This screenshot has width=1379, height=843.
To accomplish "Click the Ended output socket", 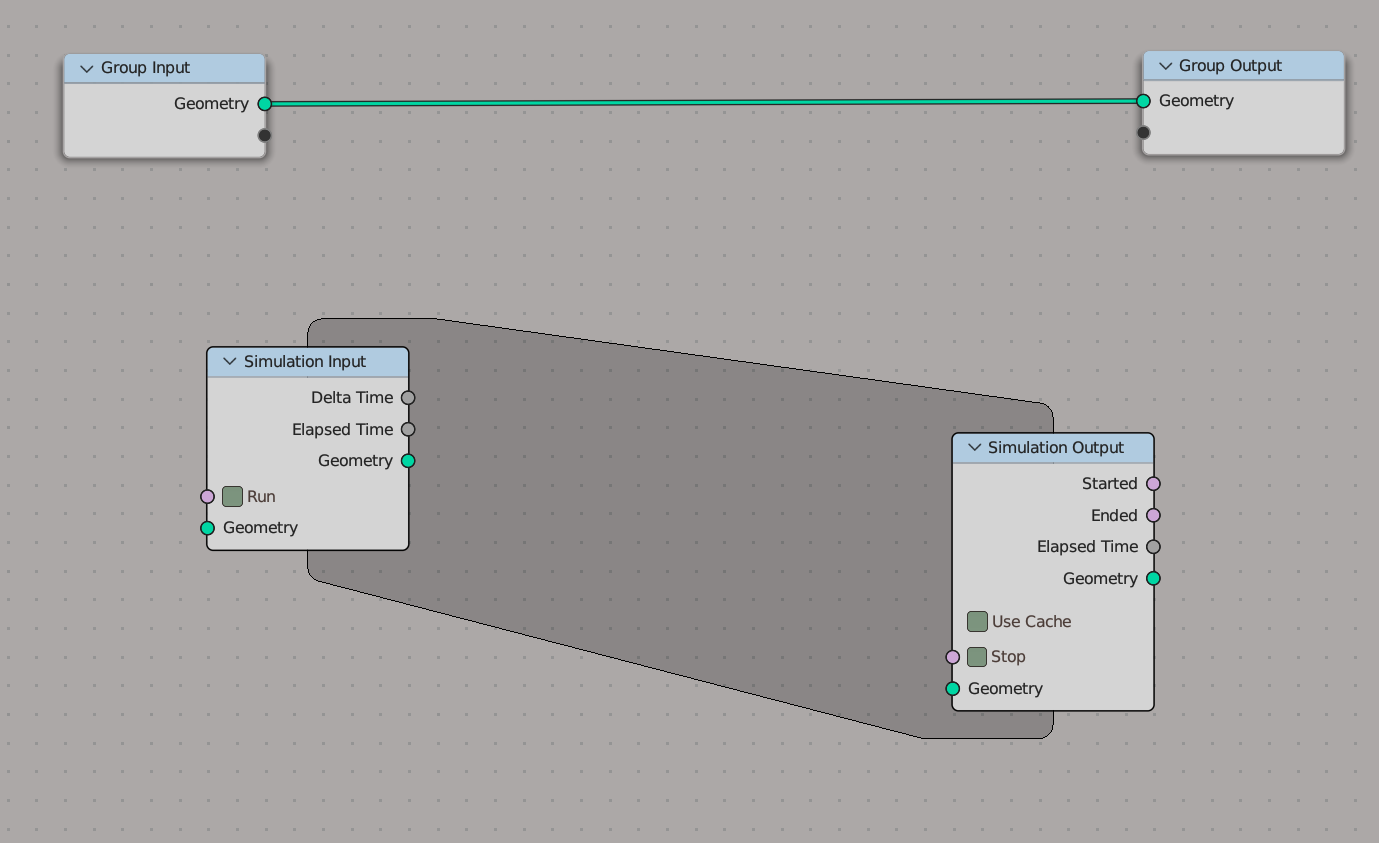I will click(x=1153, y=515).
